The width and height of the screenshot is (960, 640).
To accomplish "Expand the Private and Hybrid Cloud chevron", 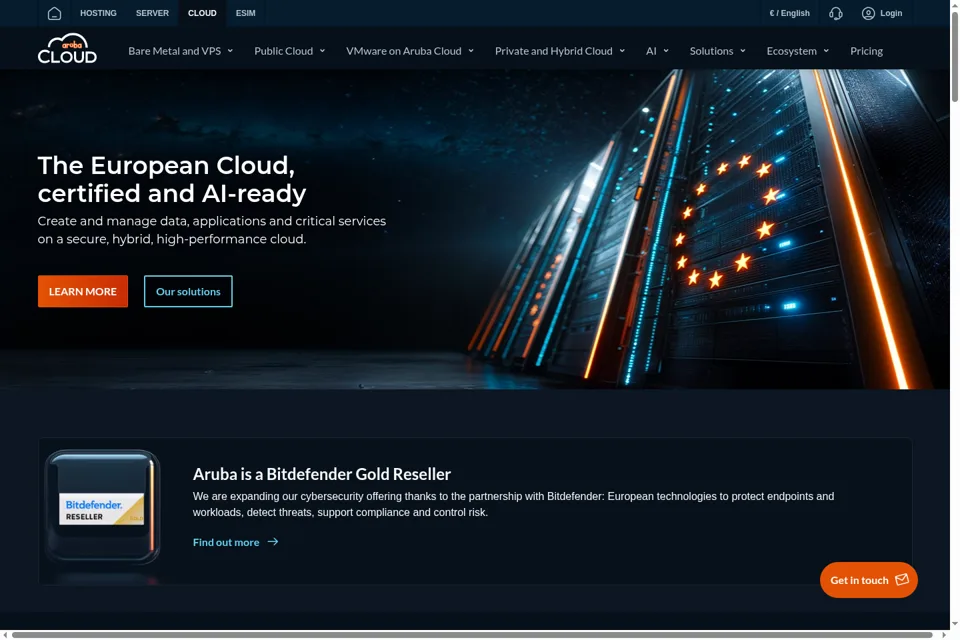I will [622, 51].
